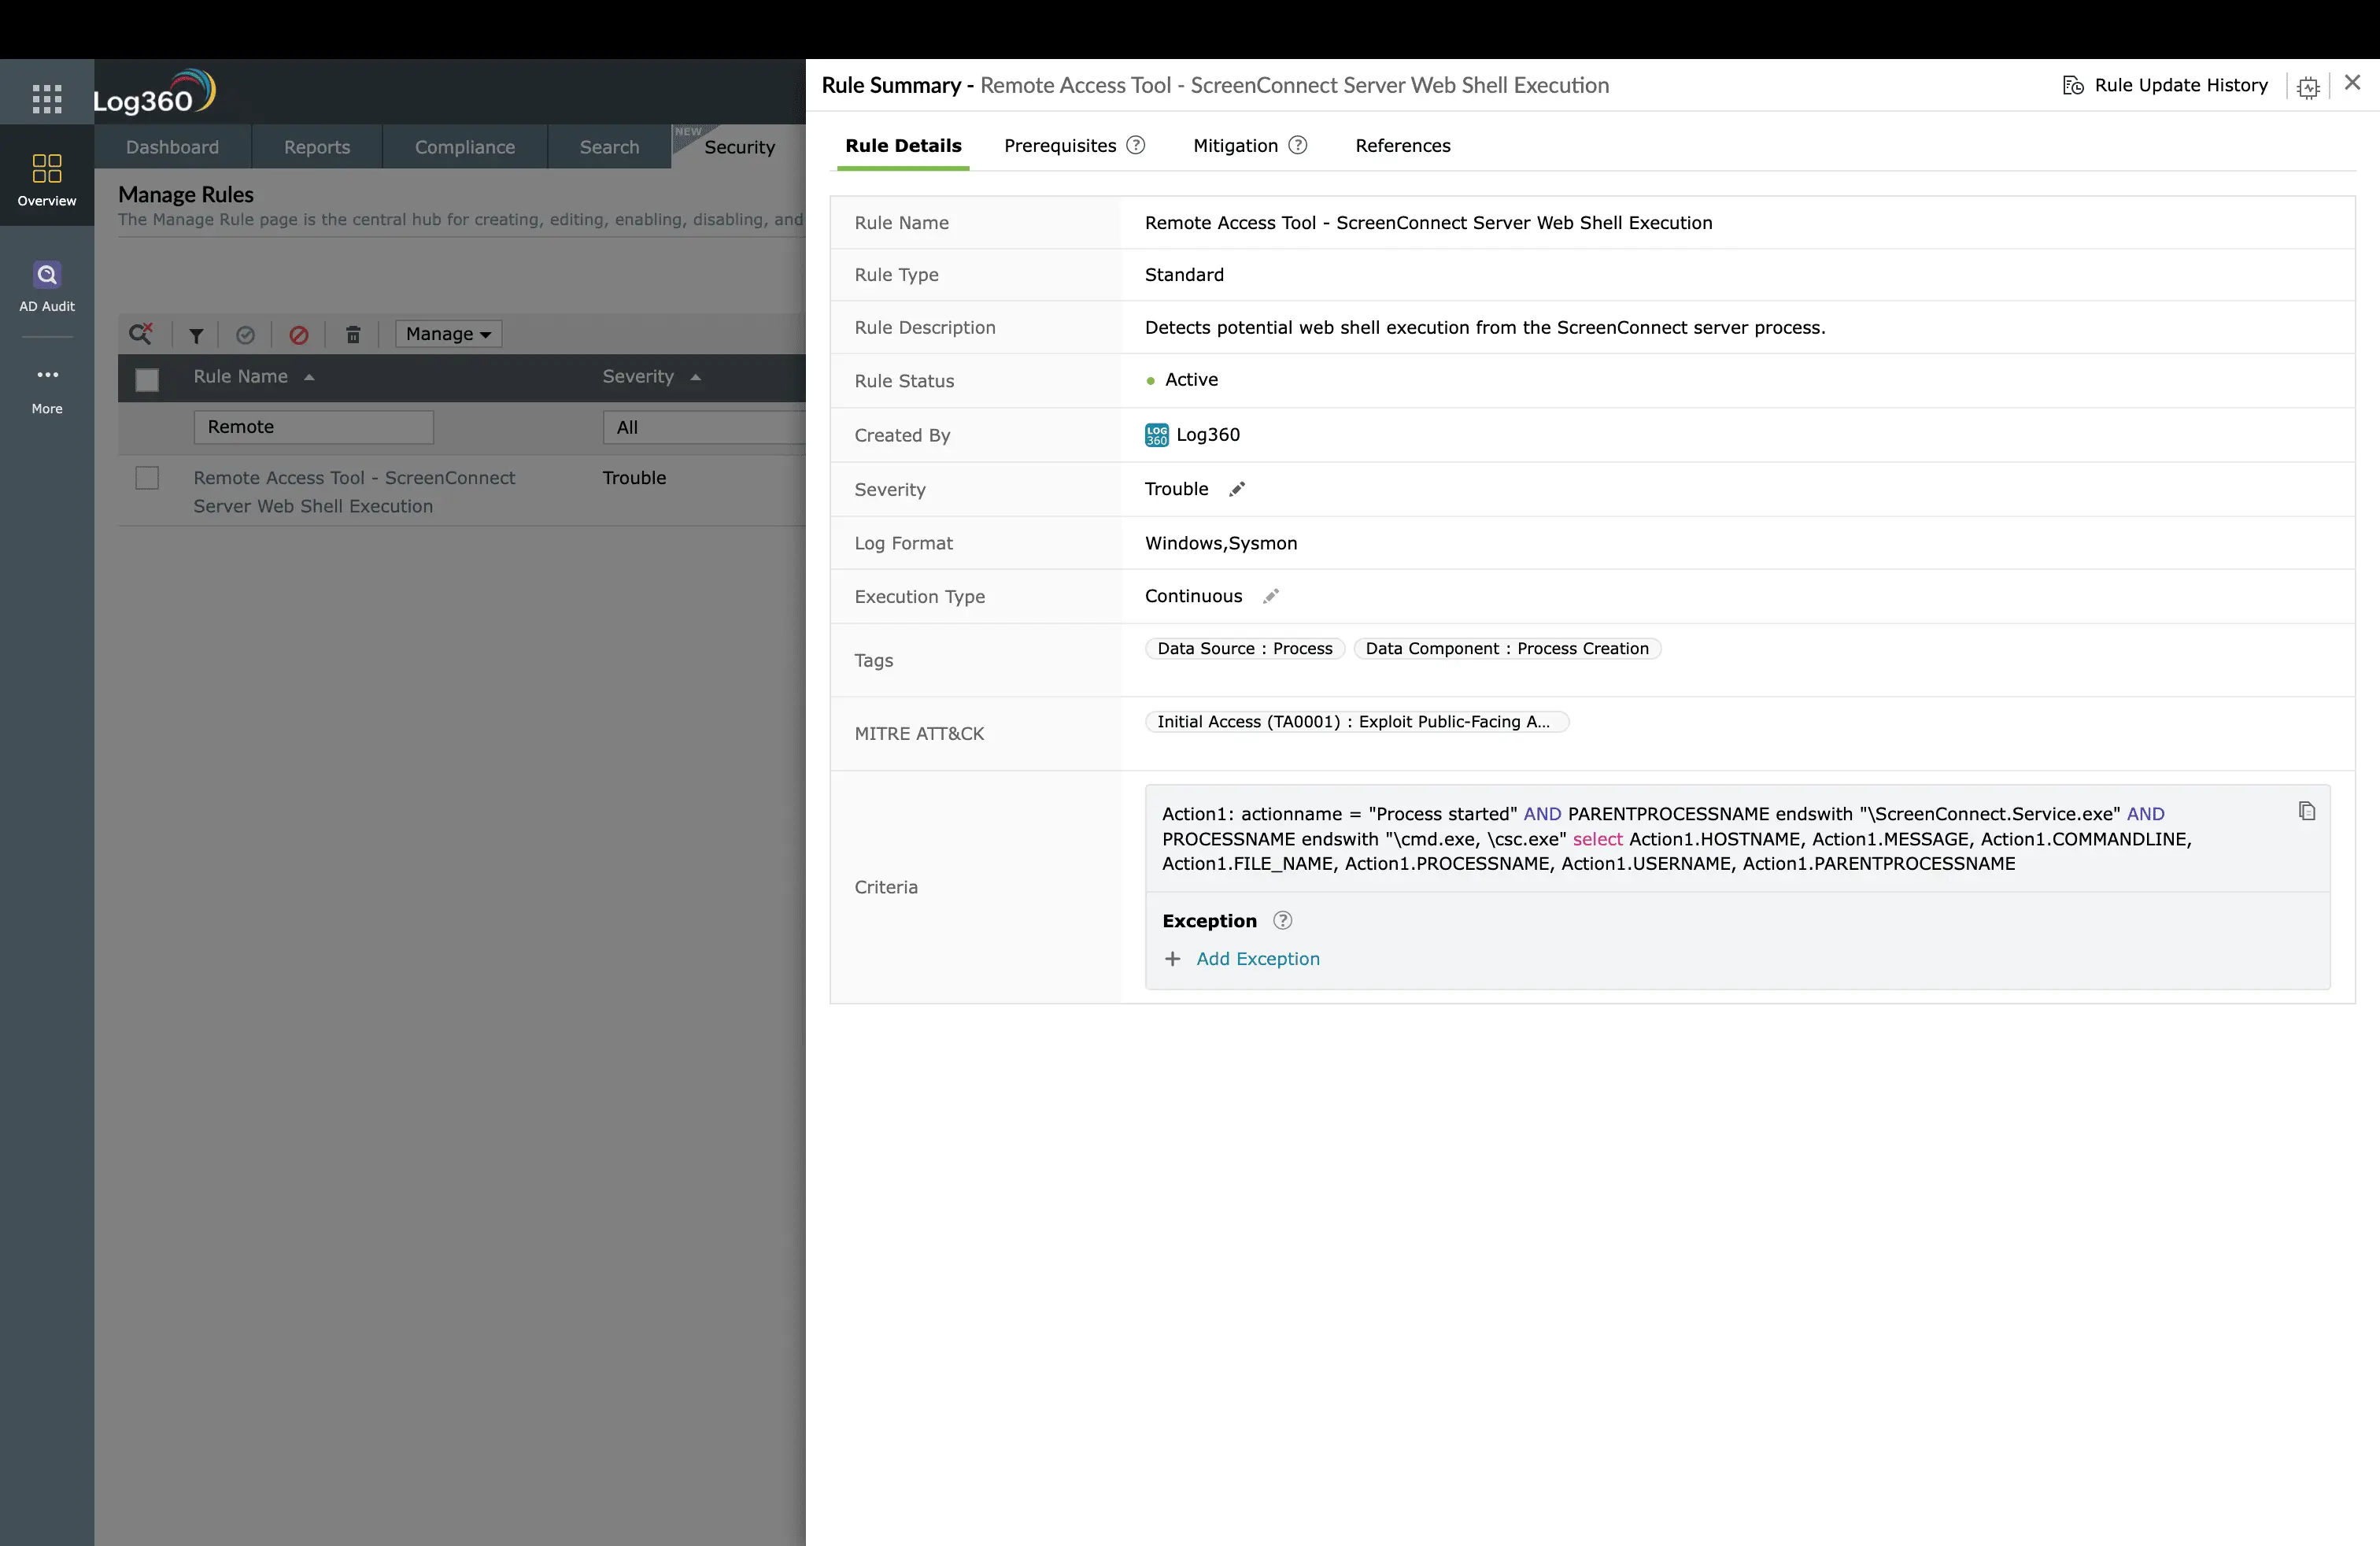Sort by Rule Name column arrow
Viewport: 2380px width, 1546px height.
pyautogui.click(x=309, y=377)
